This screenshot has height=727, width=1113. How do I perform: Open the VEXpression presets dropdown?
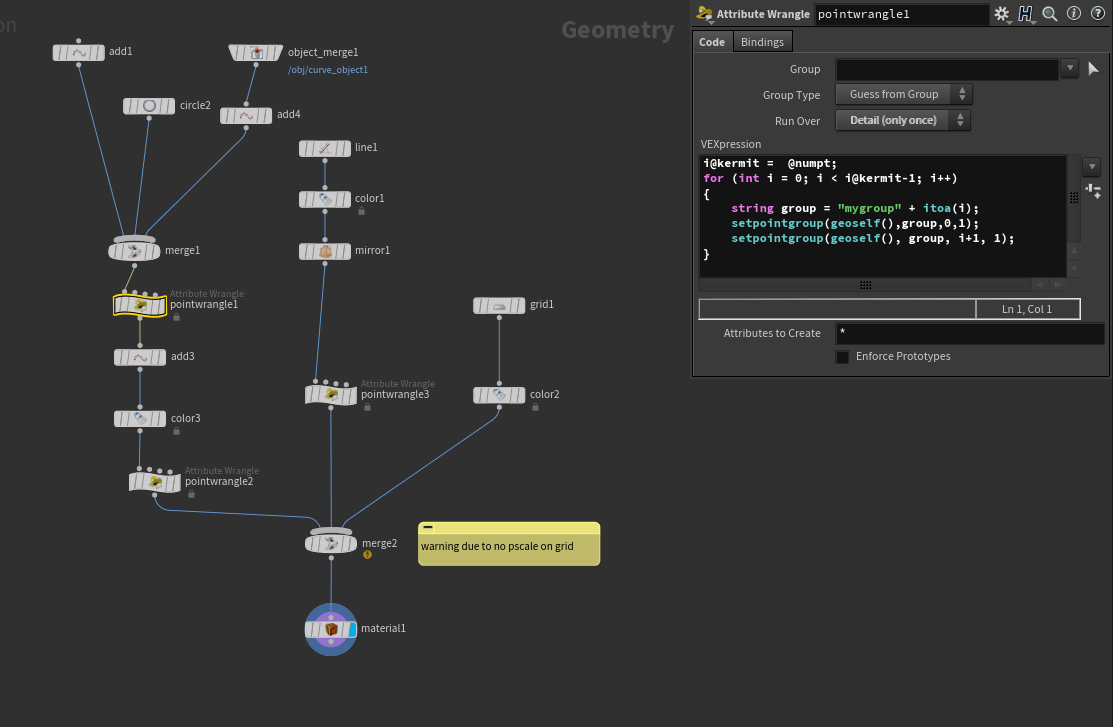[1092, 166]
